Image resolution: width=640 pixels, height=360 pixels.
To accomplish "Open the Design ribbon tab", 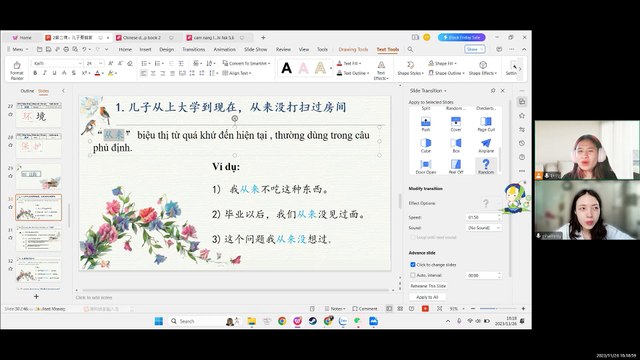I will tap(166, 49).
